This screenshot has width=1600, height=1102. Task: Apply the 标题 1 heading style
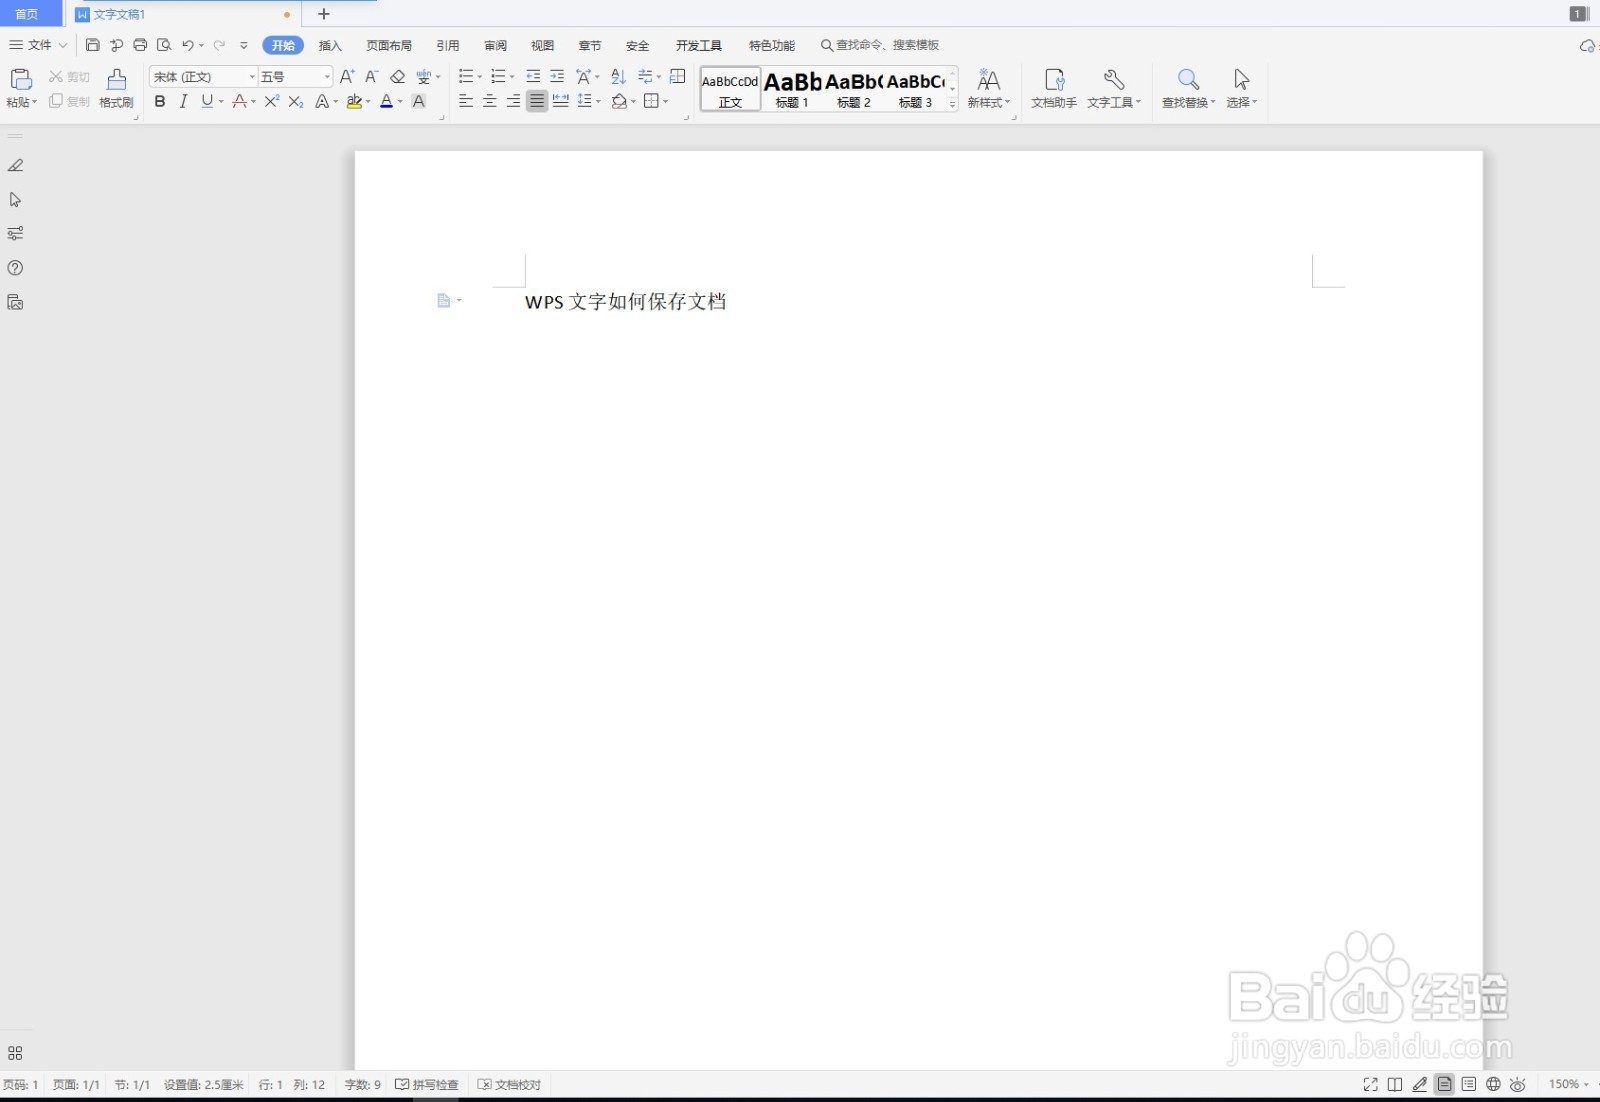point(792,89)
